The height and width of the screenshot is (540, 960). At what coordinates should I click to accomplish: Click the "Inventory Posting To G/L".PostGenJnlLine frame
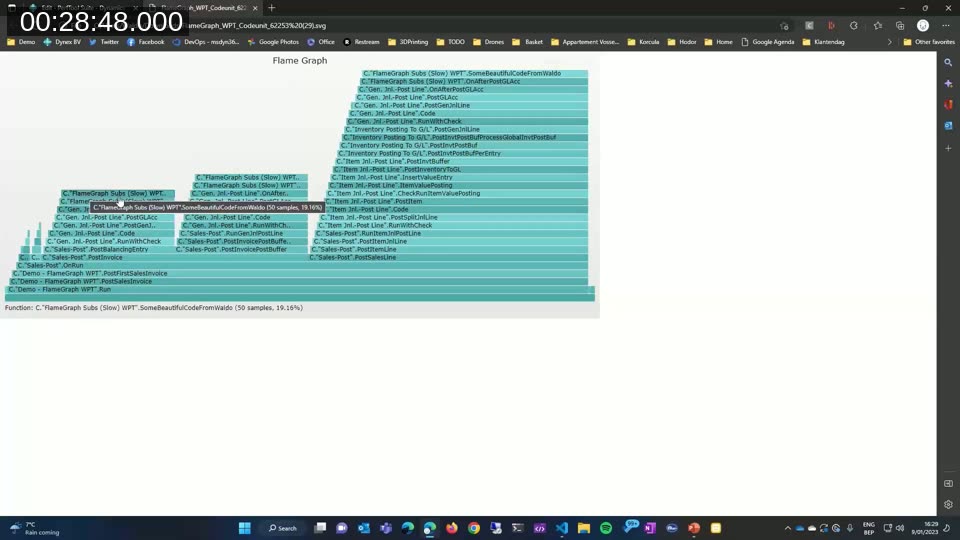click(466, 130)
